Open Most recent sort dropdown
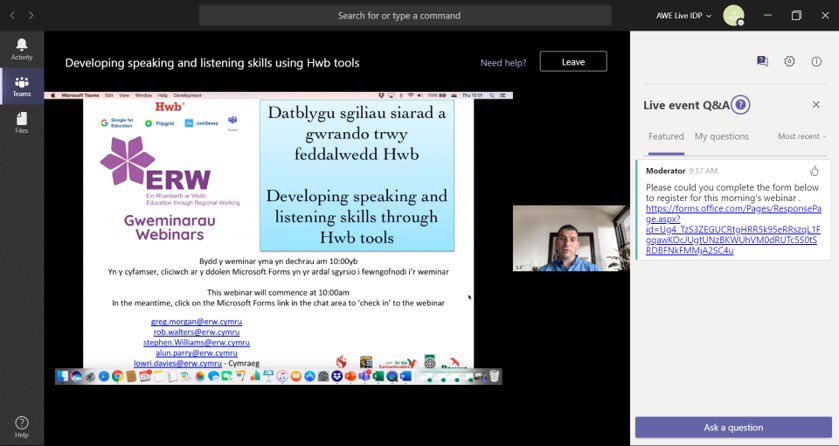 pos(802,136)
